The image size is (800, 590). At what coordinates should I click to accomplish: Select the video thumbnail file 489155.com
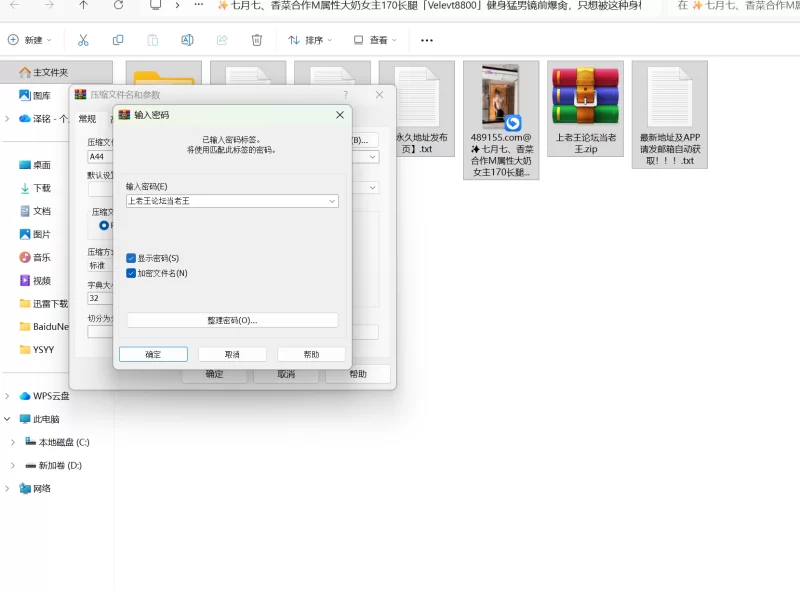click(x=501, y=120)
